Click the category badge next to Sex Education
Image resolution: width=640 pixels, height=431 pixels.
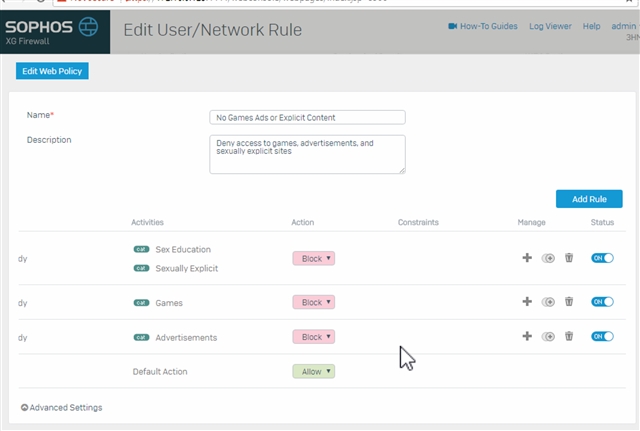(141, 249)
